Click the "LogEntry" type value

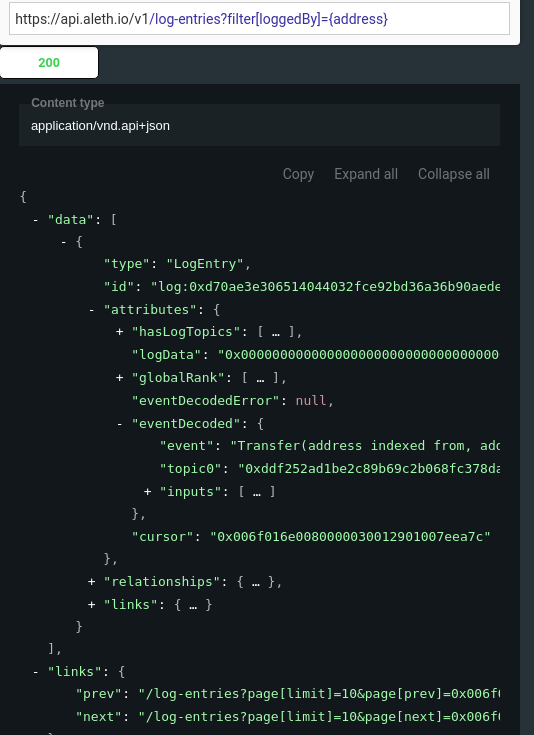coord(205,264)
